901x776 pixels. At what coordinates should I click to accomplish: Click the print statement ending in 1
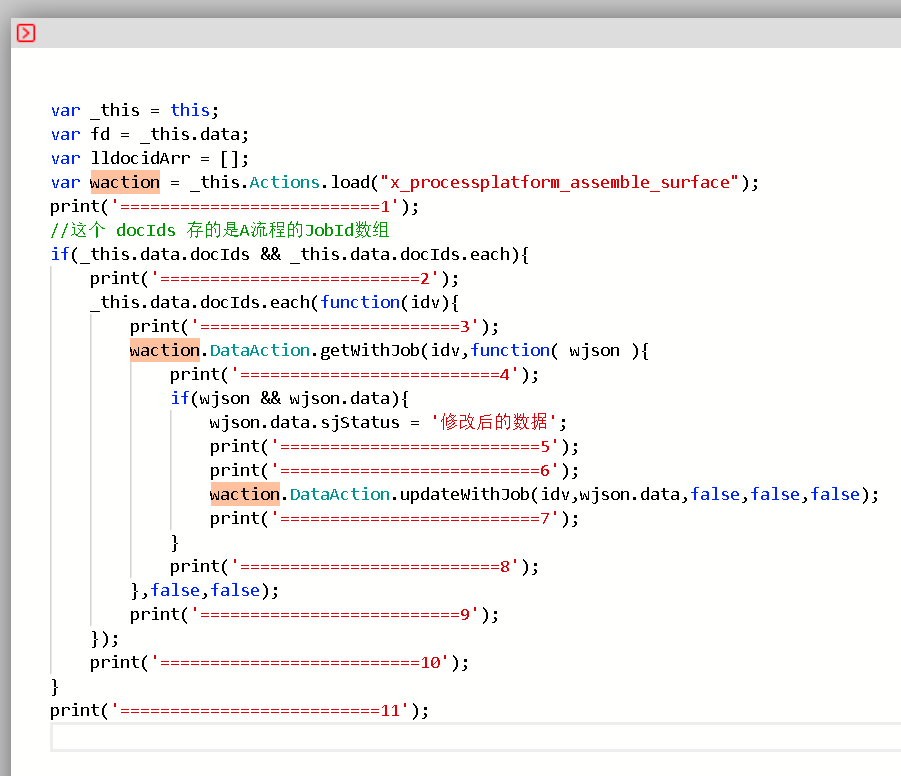click(x=234, y=206)
